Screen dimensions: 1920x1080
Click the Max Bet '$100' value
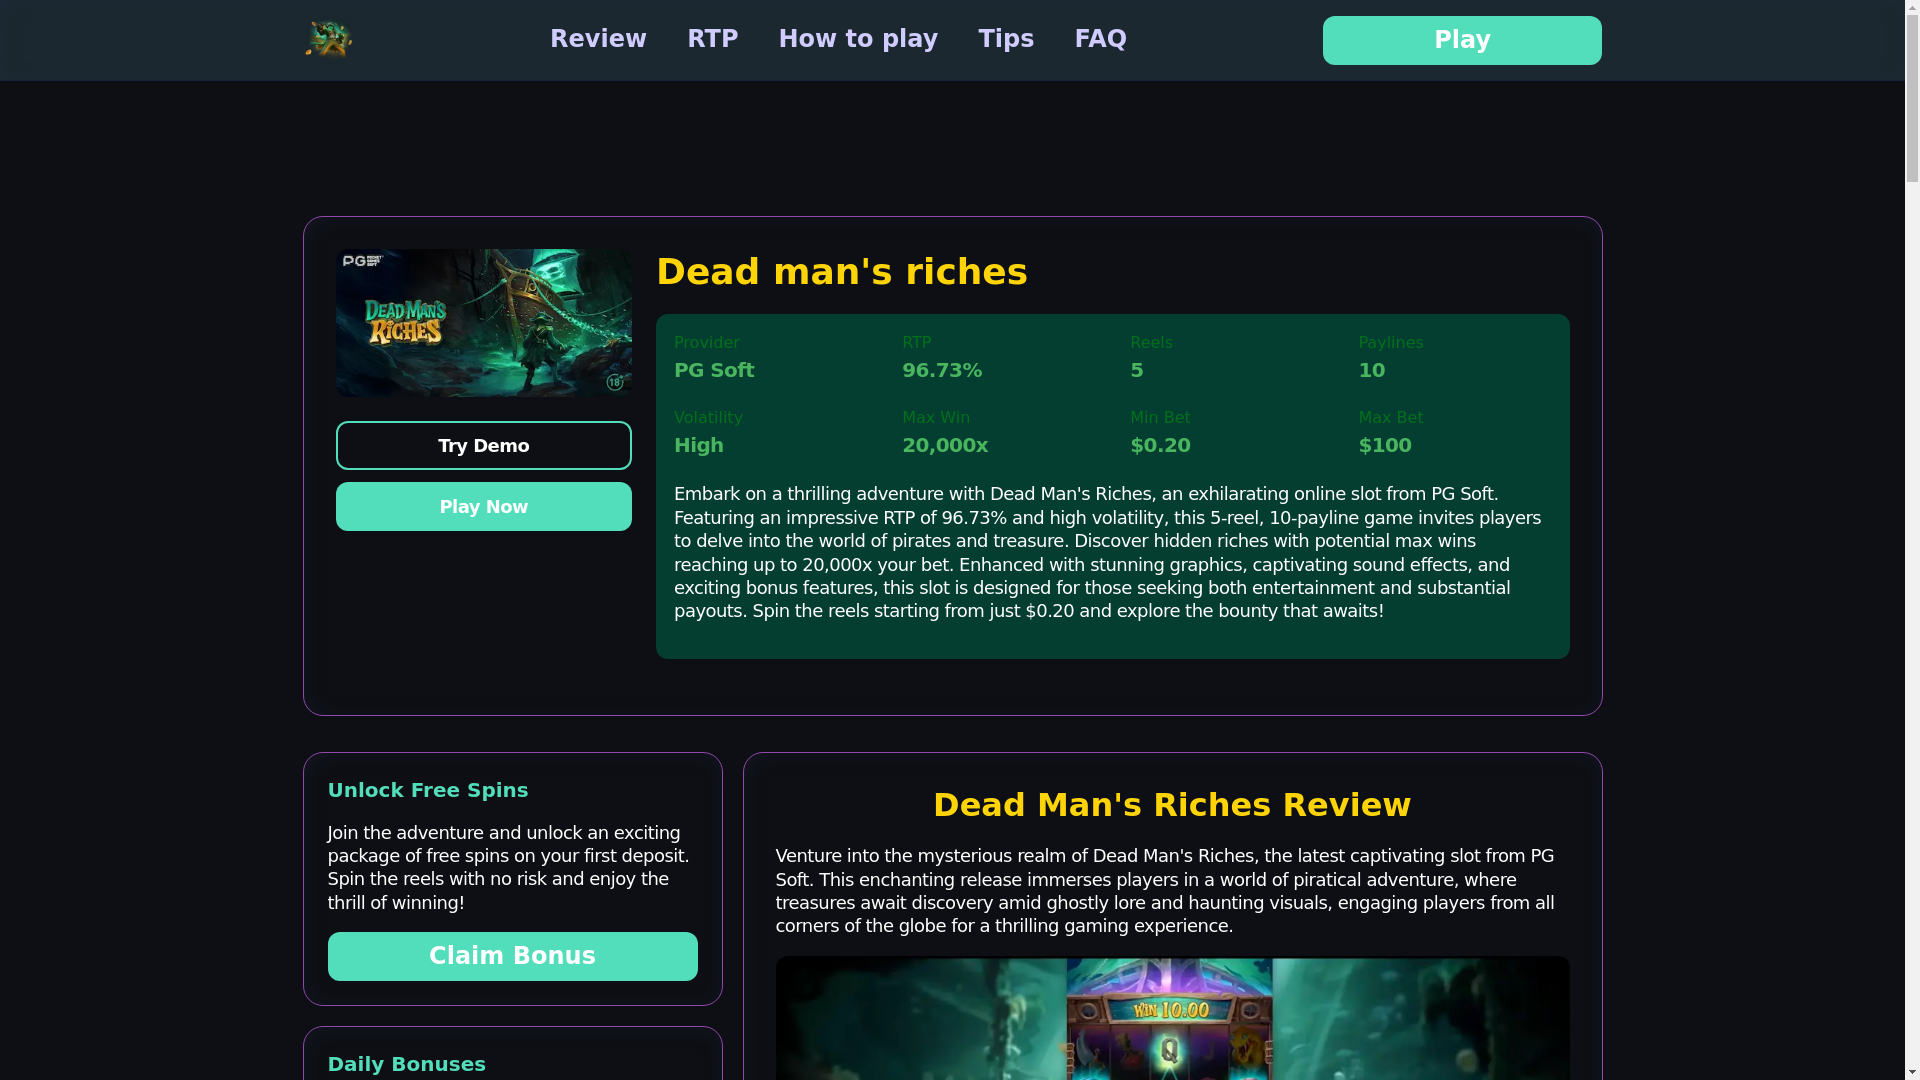pos(1385,445)
